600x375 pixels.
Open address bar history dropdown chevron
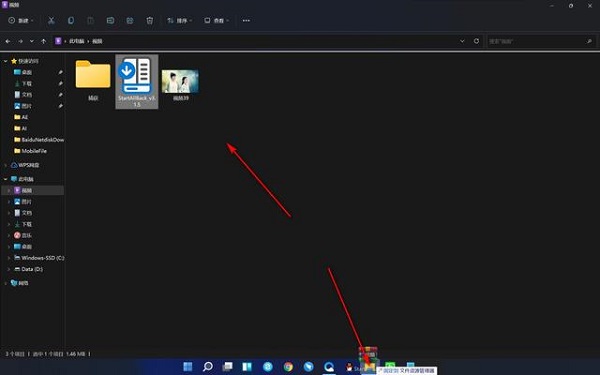pos(462,41)
